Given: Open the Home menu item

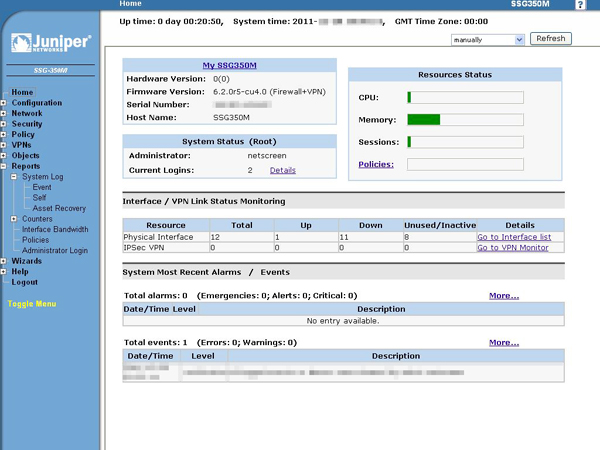Looking at the screenshot, I should pos(22,92).
